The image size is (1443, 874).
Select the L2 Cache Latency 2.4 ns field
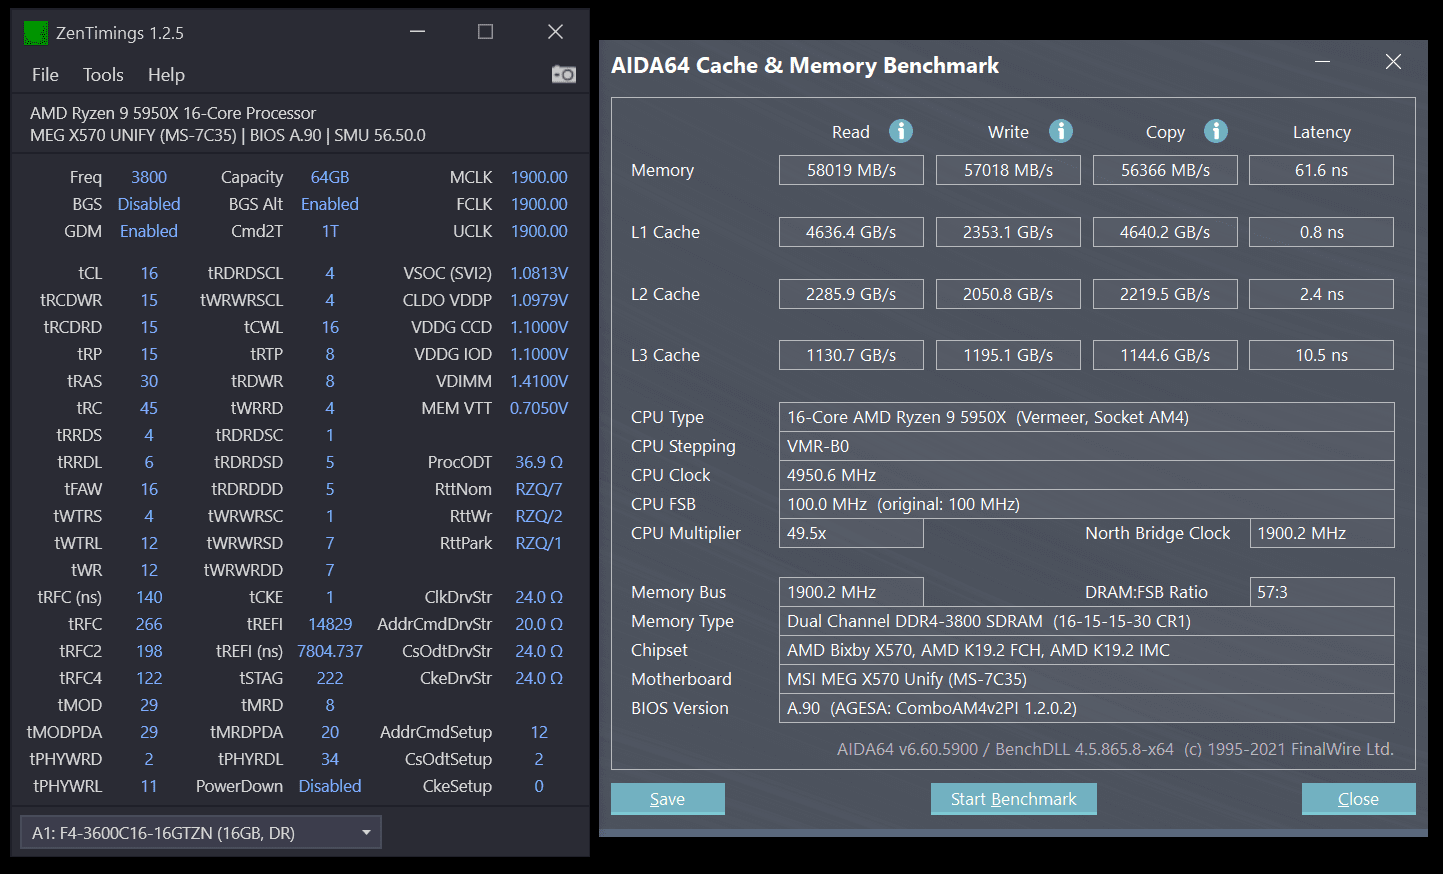[x=1321, y=294]
